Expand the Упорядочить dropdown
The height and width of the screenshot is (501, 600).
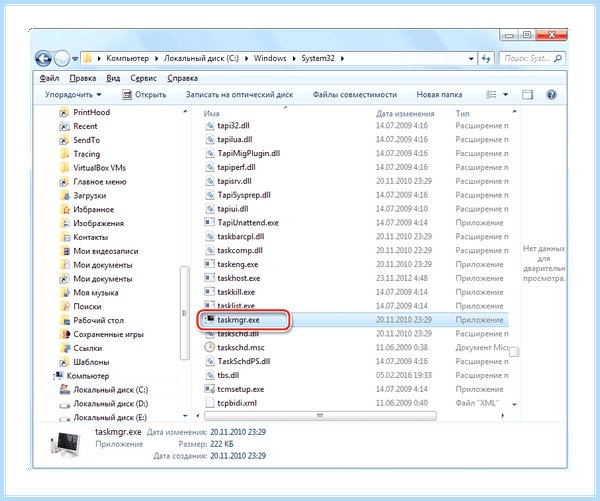pos(73,95)
